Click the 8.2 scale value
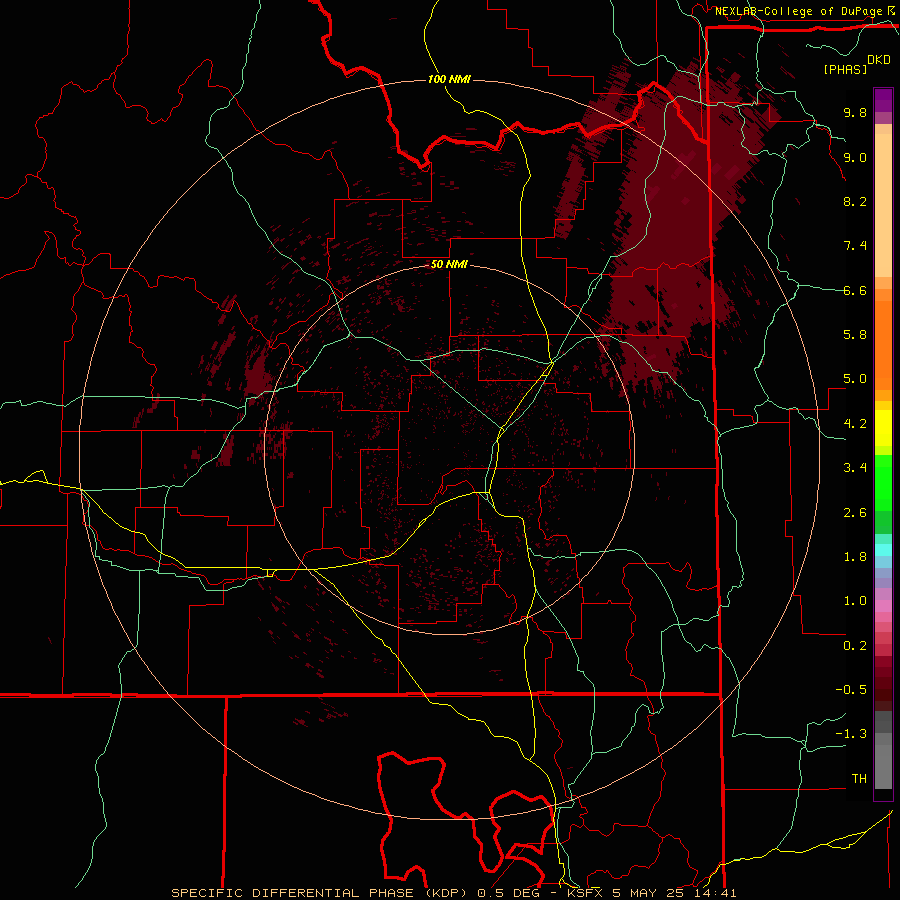This screenshot has height=900, width=900. 855,201
